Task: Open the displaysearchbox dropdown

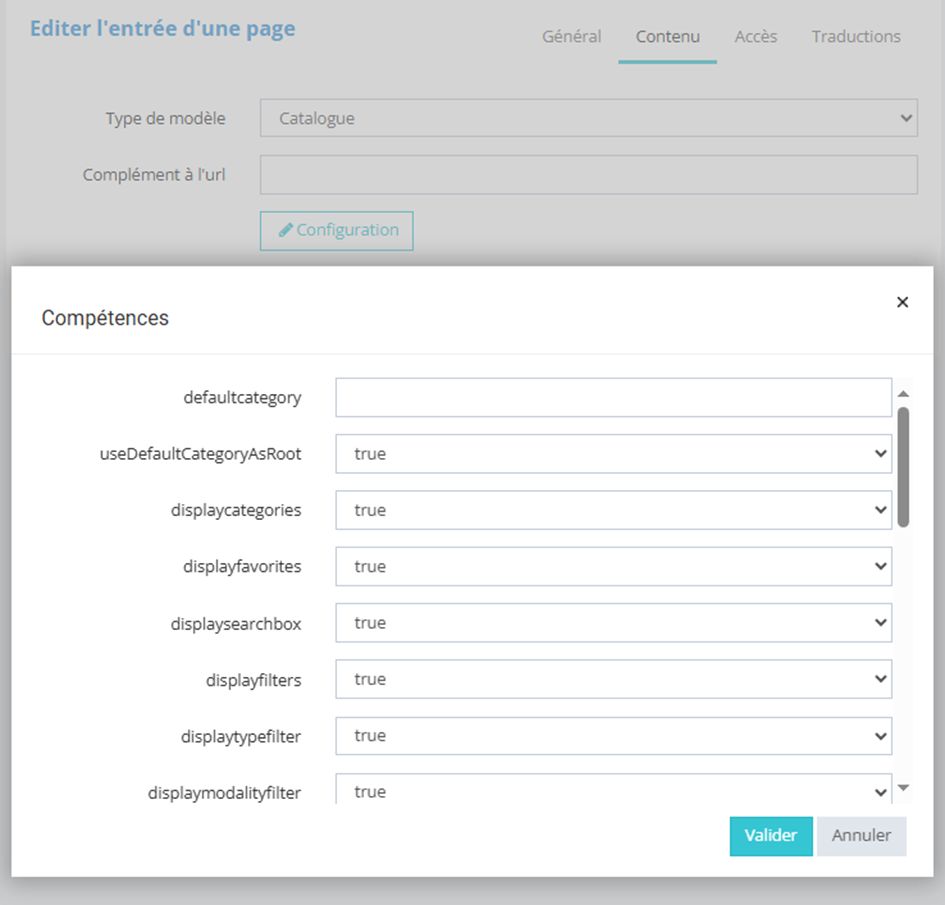Action: pyautogui.click(x=613, y=623)
